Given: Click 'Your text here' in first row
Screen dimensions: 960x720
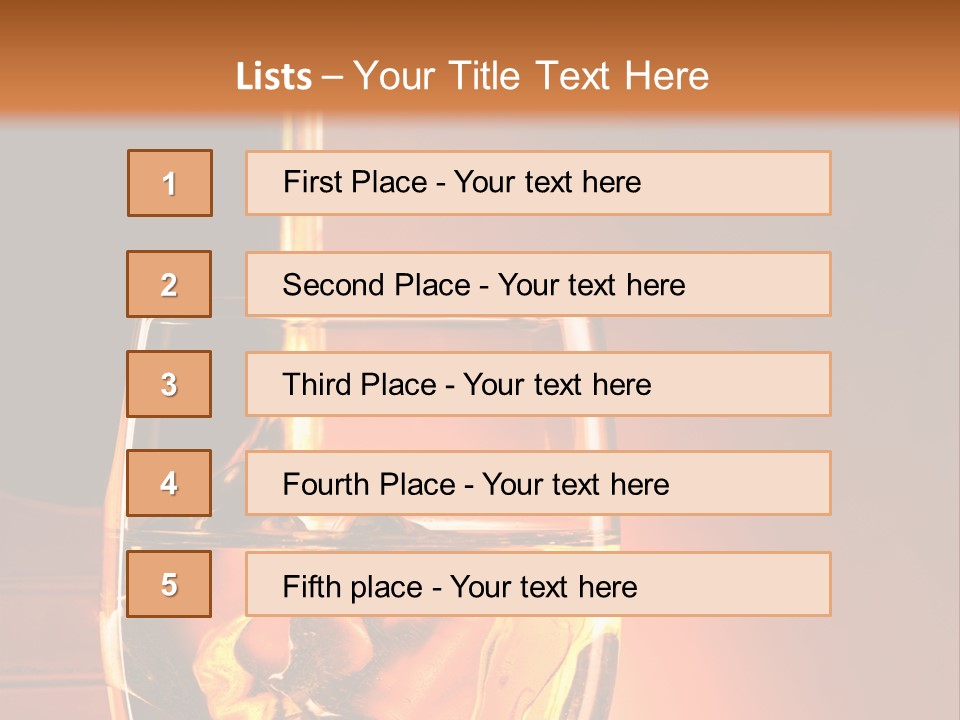Looking at the screenshot, I should coord(547,182).
